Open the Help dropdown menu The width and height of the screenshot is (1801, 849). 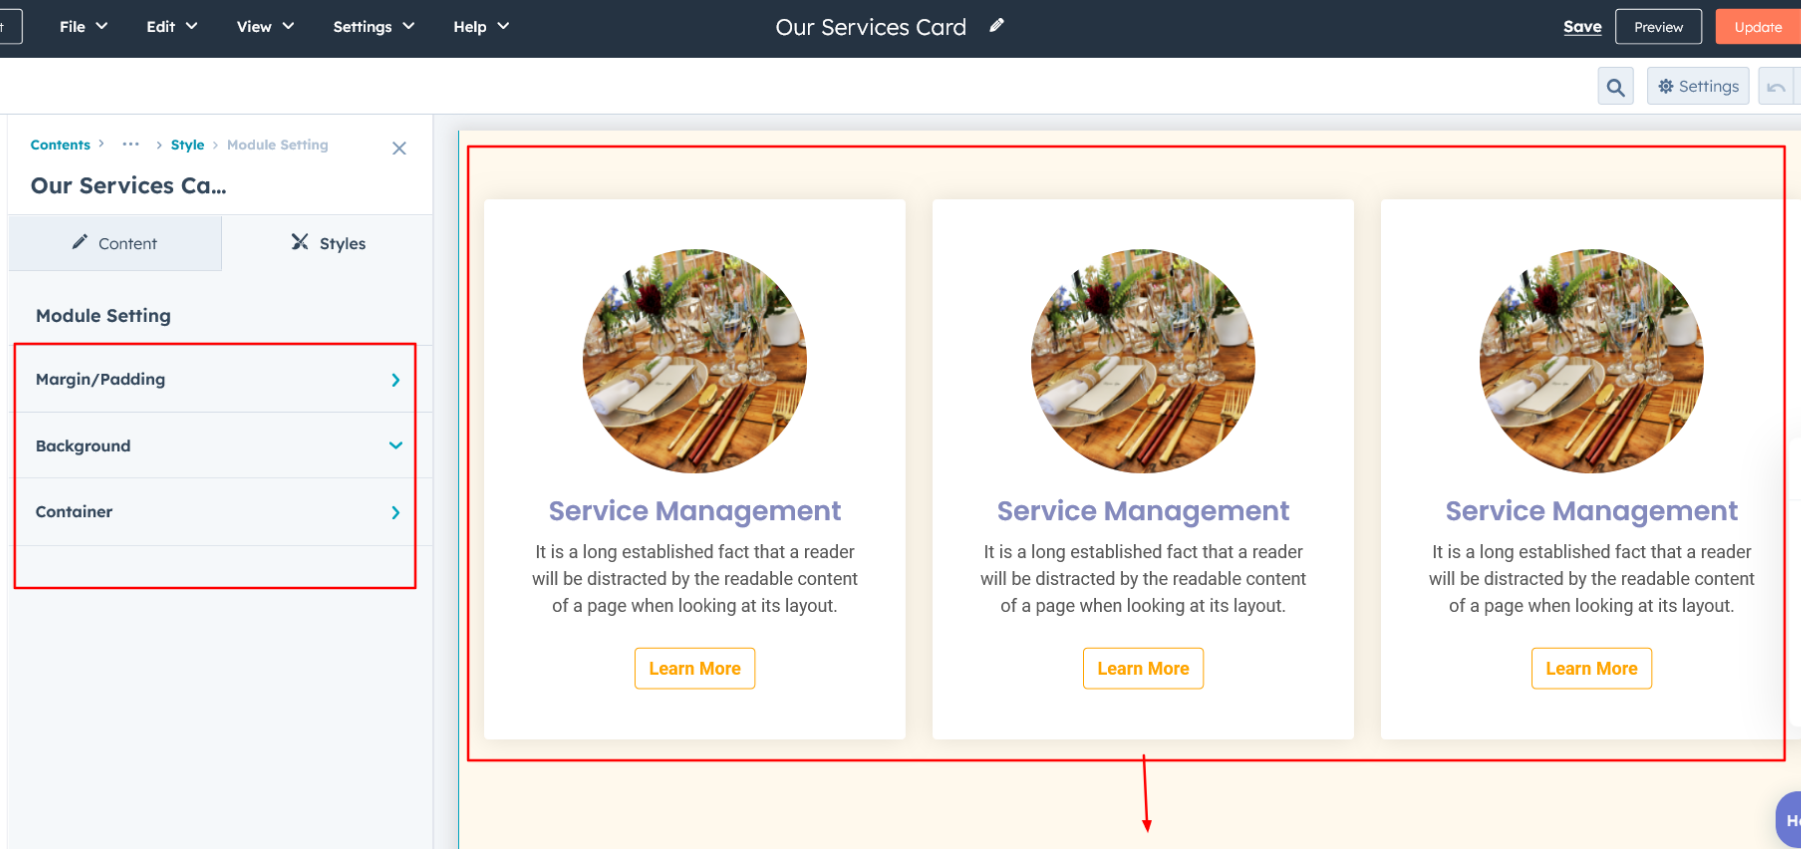480,27
